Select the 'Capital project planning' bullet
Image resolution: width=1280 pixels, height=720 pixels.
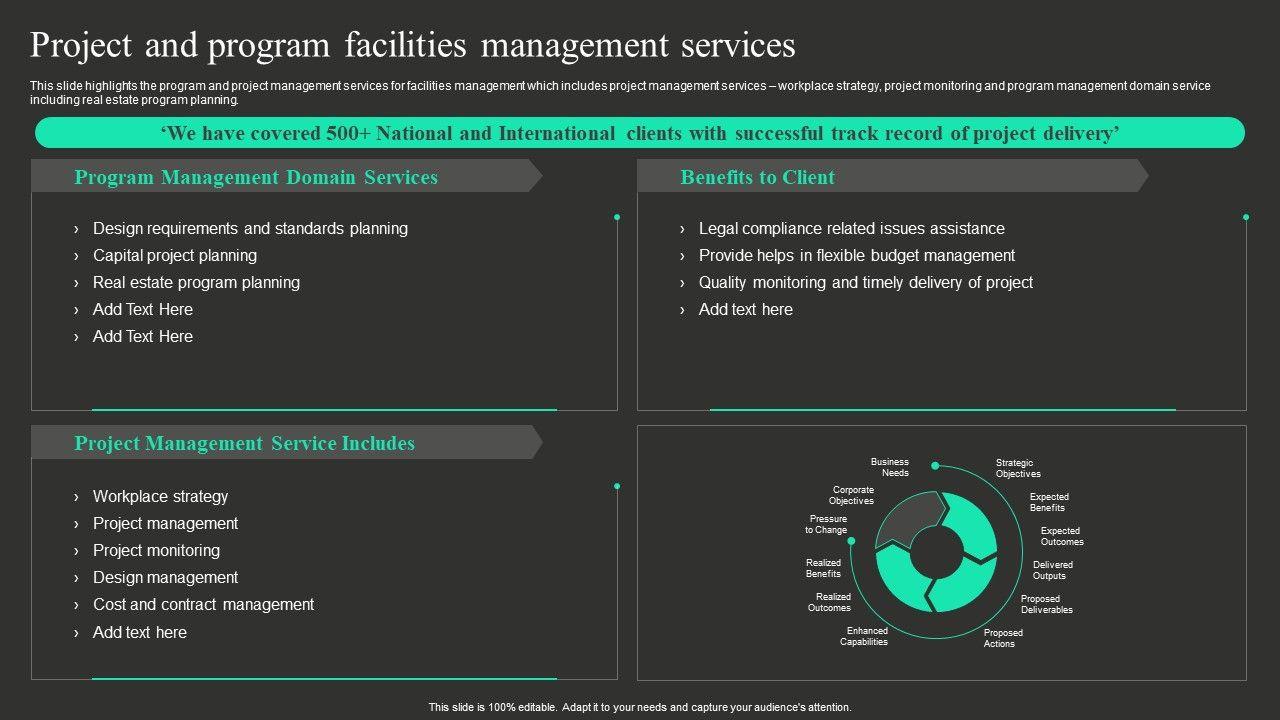pos(175,255)
